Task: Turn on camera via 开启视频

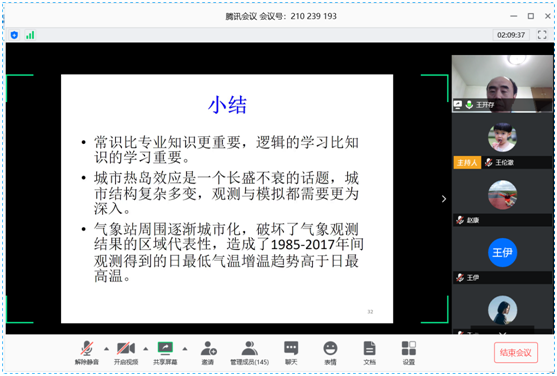Action: [x=126, y=353]
